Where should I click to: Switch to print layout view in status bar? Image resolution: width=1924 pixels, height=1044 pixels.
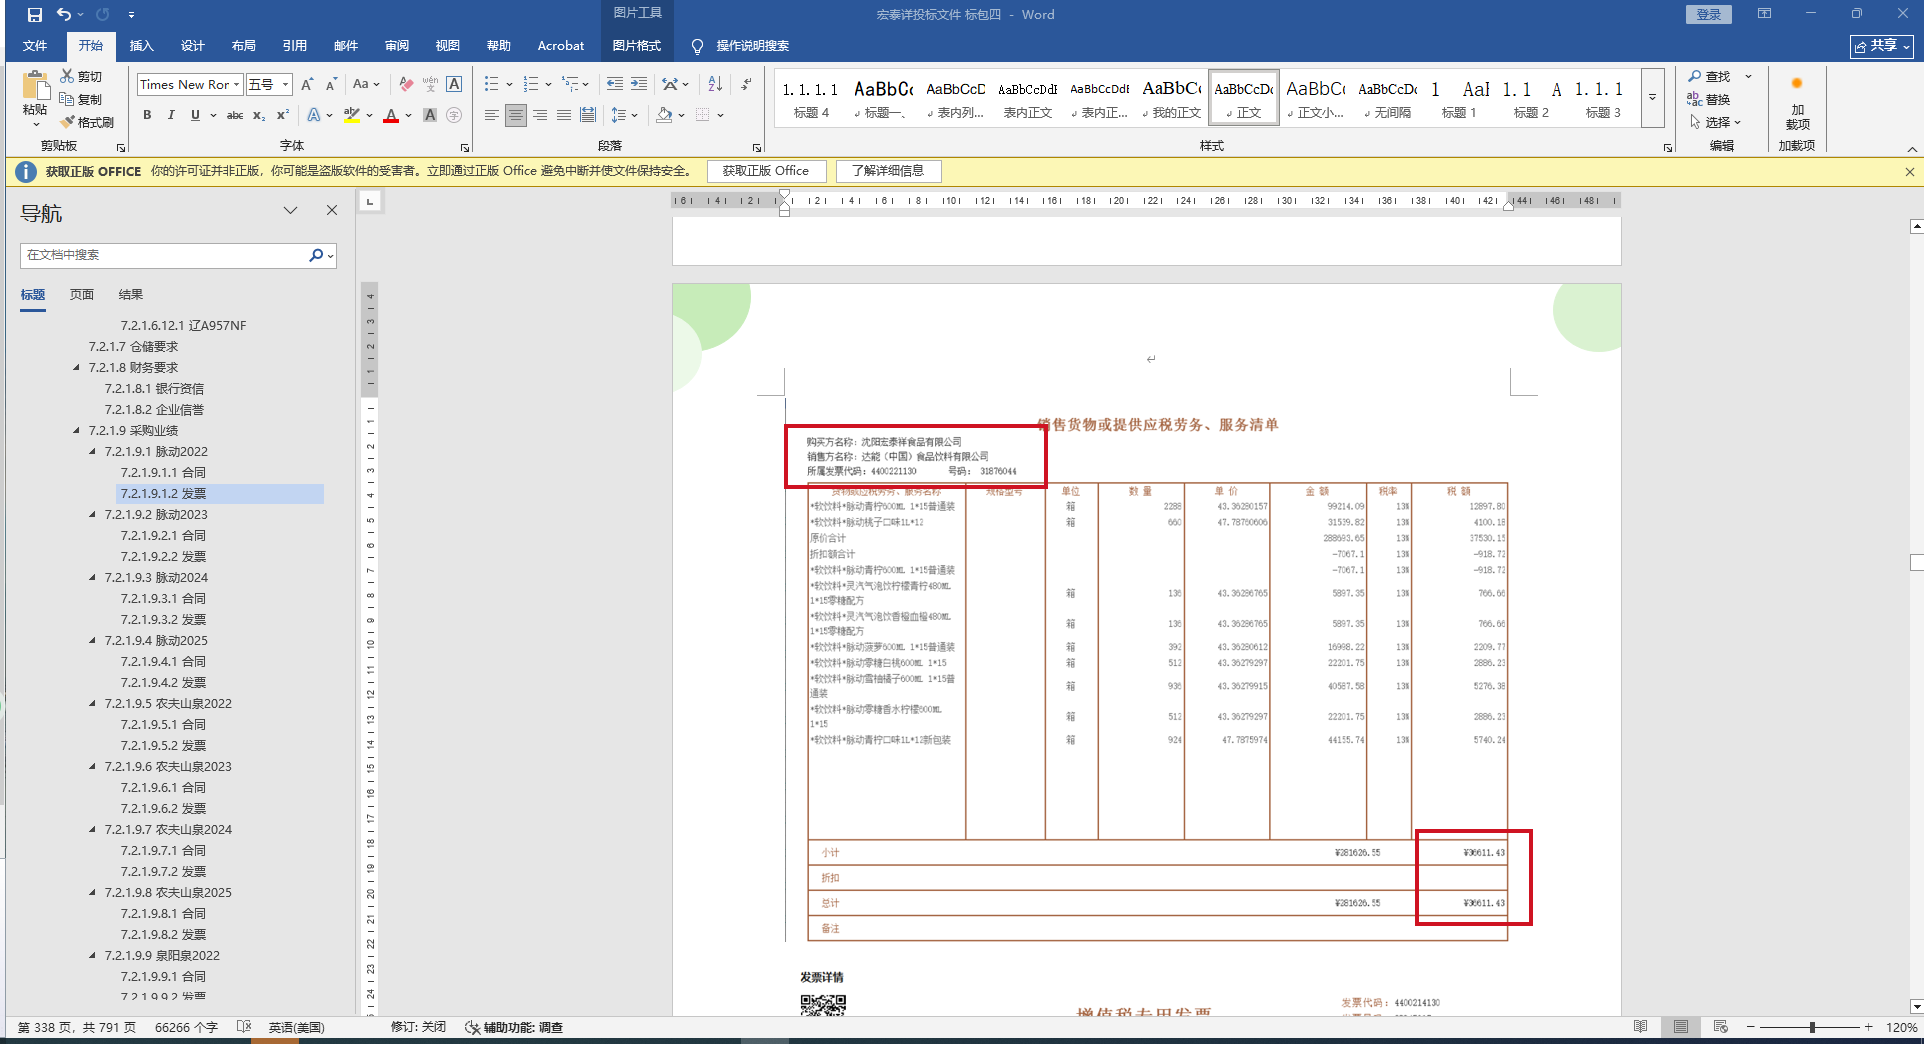(1681, 1027)
